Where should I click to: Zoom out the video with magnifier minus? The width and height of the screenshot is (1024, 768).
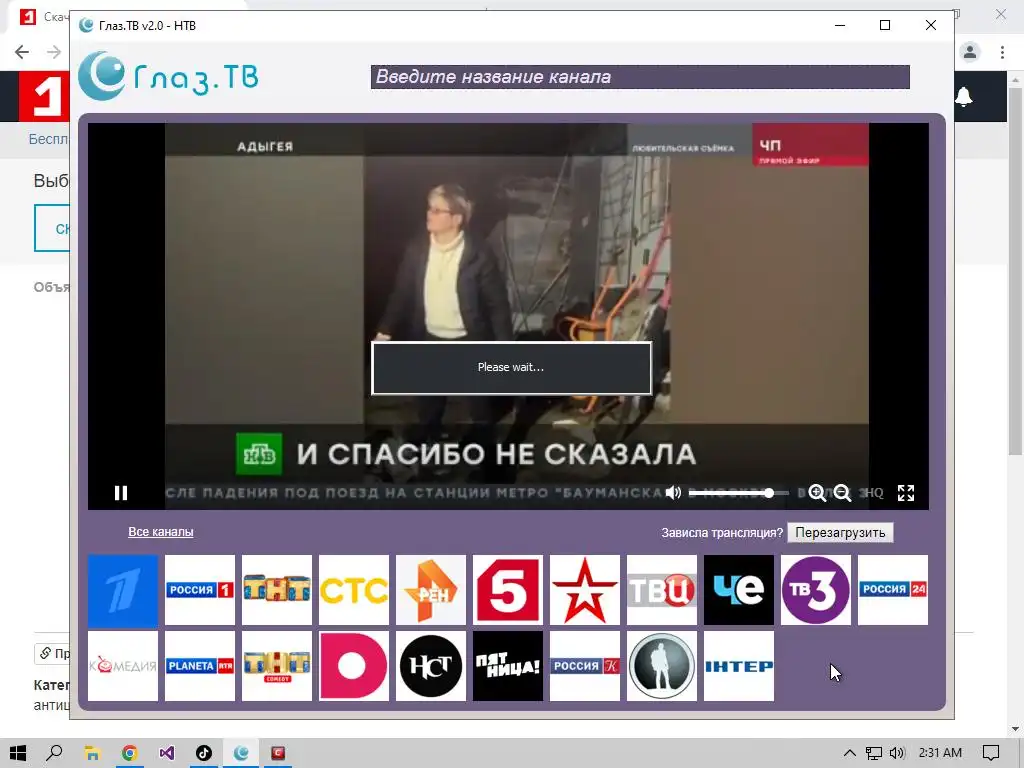(842, 492)
